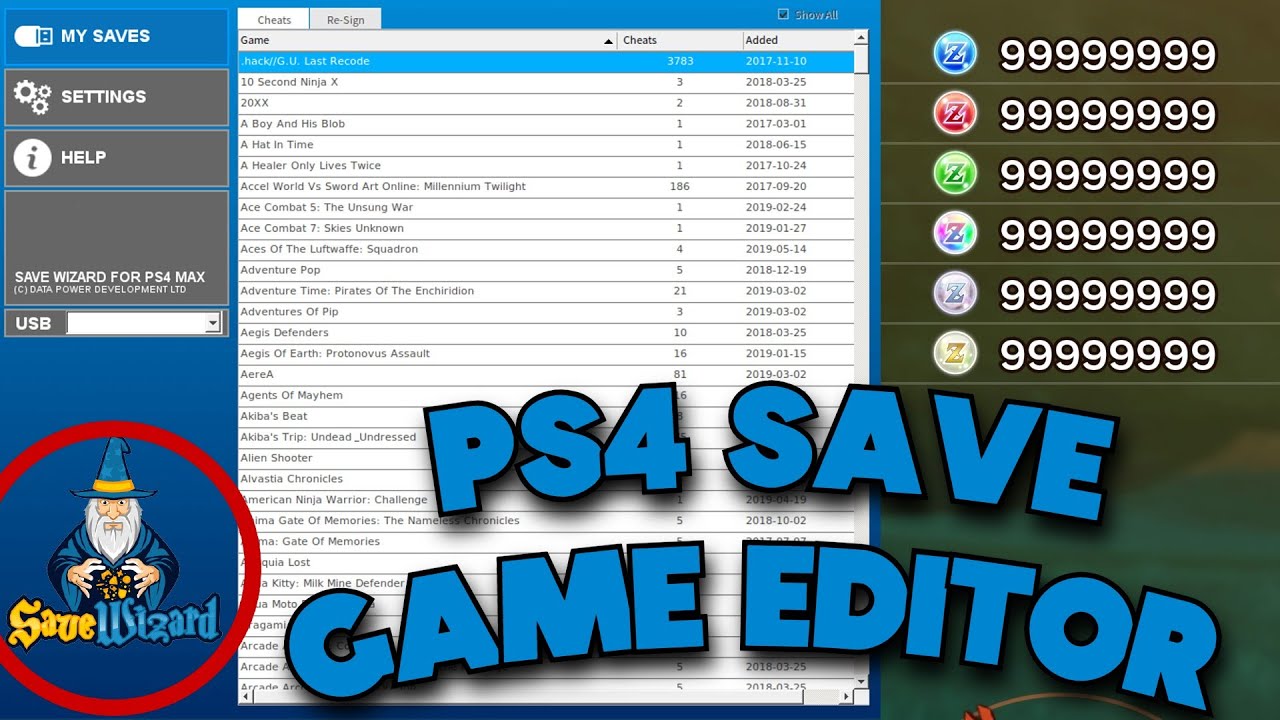Select 10 Second Ninja X
Viewport: 1280px width, 720px height.
click(x=546, y=82)
